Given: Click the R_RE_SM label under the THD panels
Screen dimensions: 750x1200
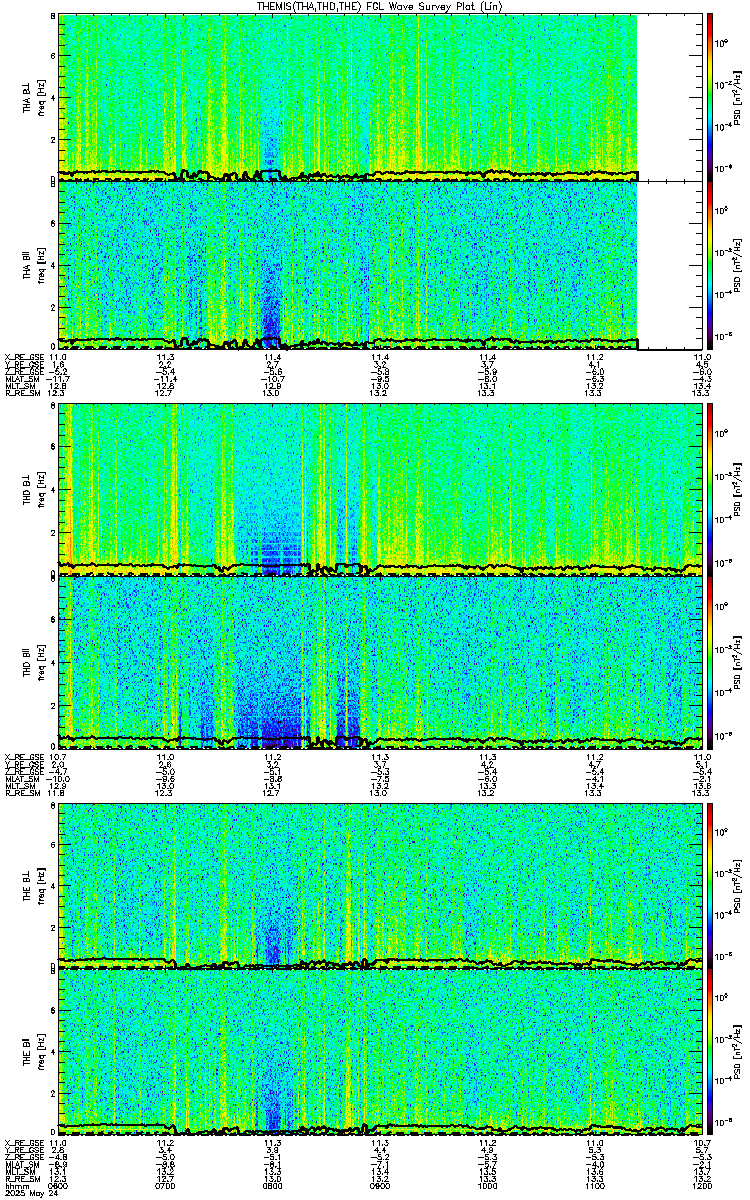Looking at the screenshot, I should pos(19,792).
